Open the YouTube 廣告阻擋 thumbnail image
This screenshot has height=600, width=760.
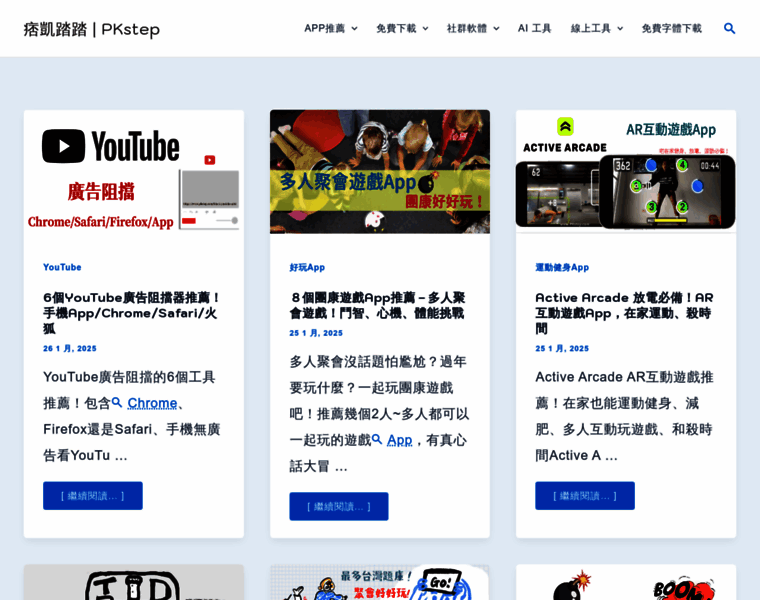pos(134,172)
